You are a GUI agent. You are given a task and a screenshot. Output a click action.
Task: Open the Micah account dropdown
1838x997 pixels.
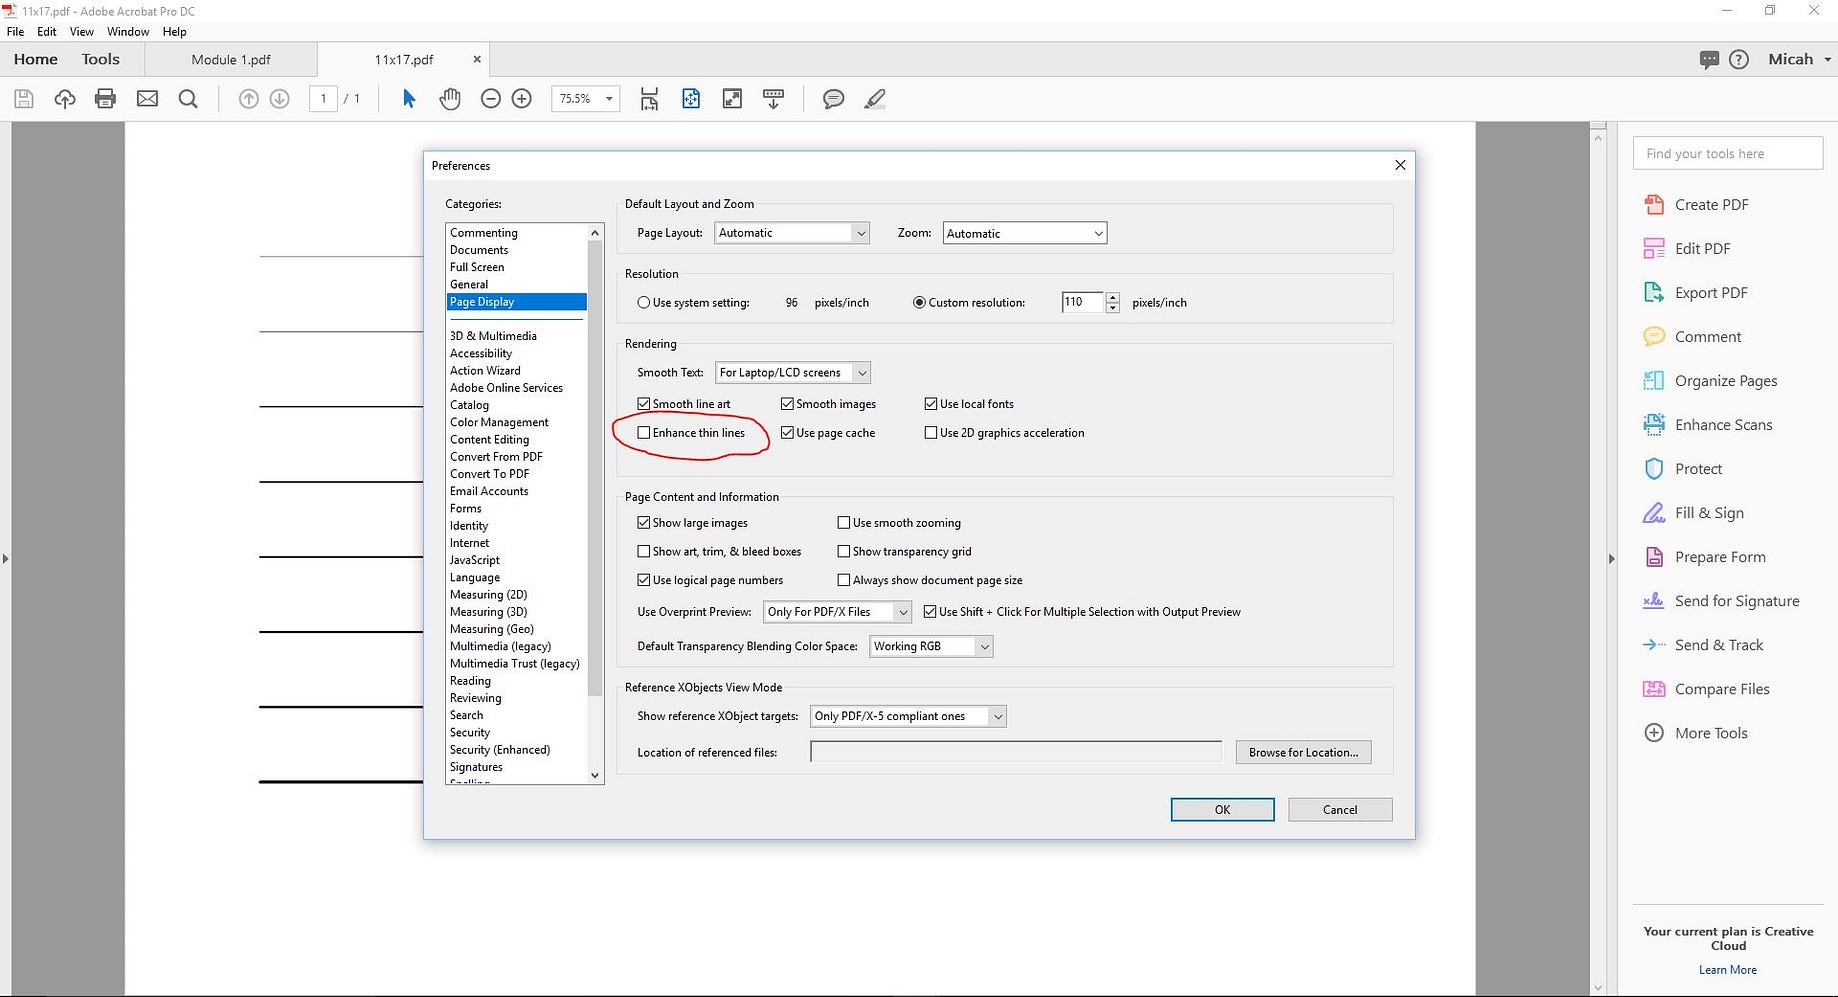pyautogui.click(x=1799, y=60)
